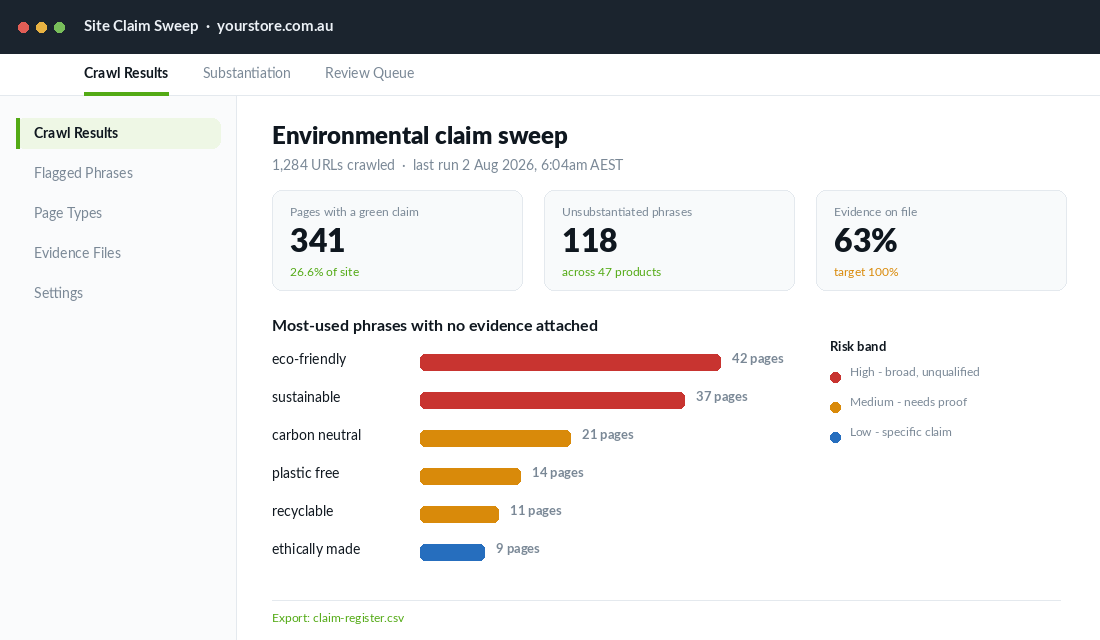This screenshot has height=640, width=1100.
Task: Click the 'across 47 products' text
Action: tap(611, 272)
